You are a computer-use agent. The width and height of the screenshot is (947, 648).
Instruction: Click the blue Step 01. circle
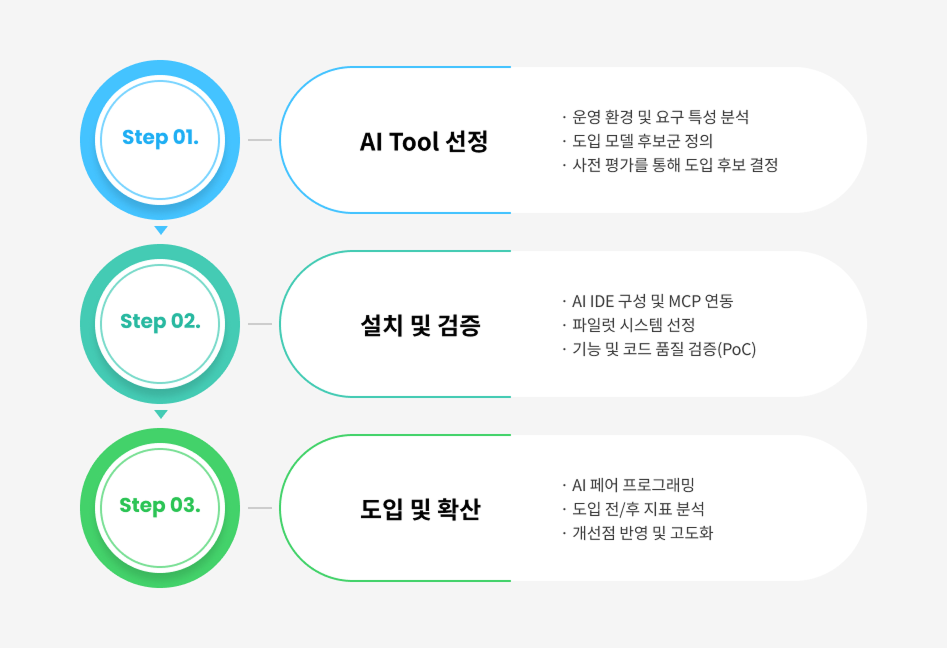pyautogui.click(x=160, y=139)
